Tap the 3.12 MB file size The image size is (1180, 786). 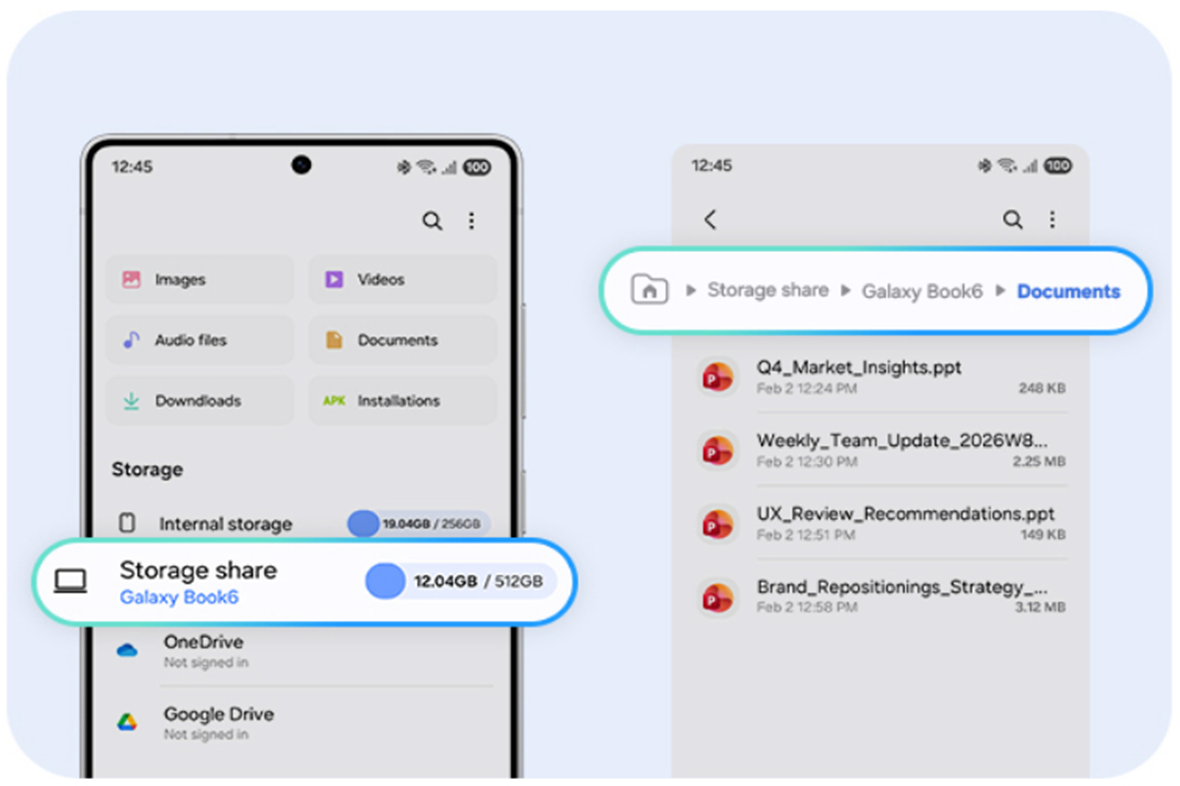coord(1040,608)
